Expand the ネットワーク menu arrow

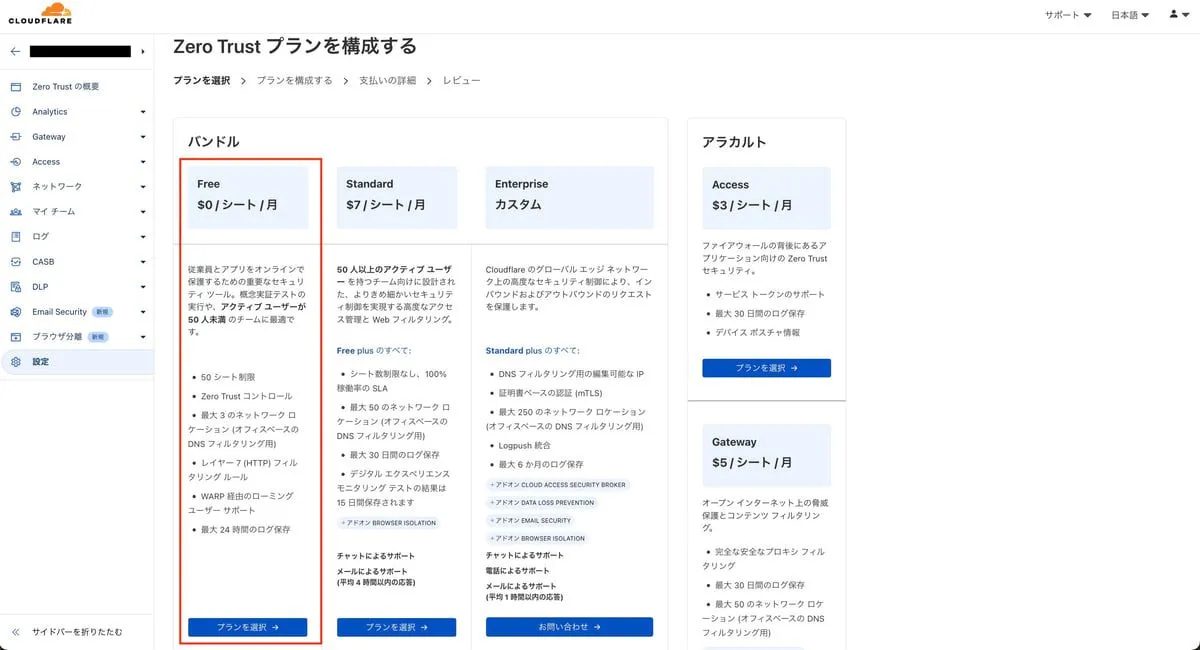click(x=143, y=187)
